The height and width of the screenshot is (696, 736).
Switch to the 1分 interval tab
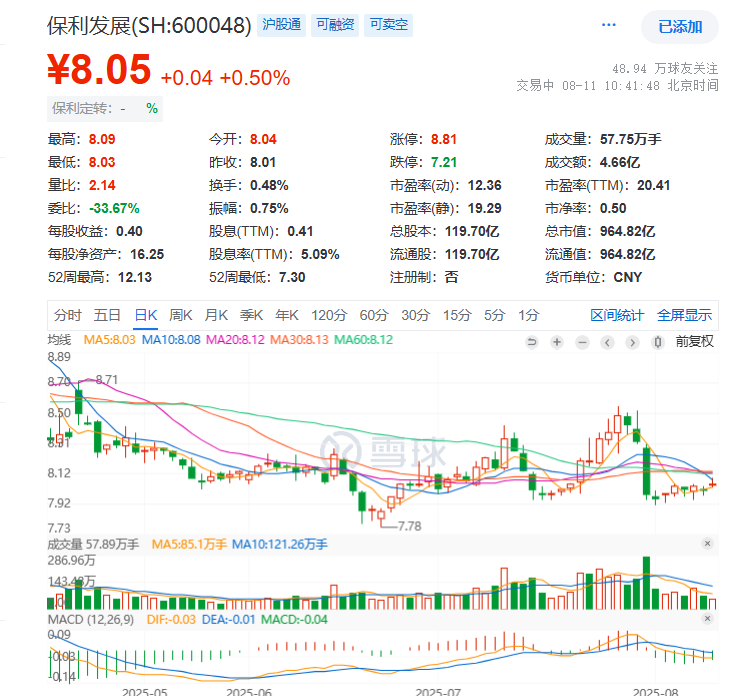click(x=529, y=315)
